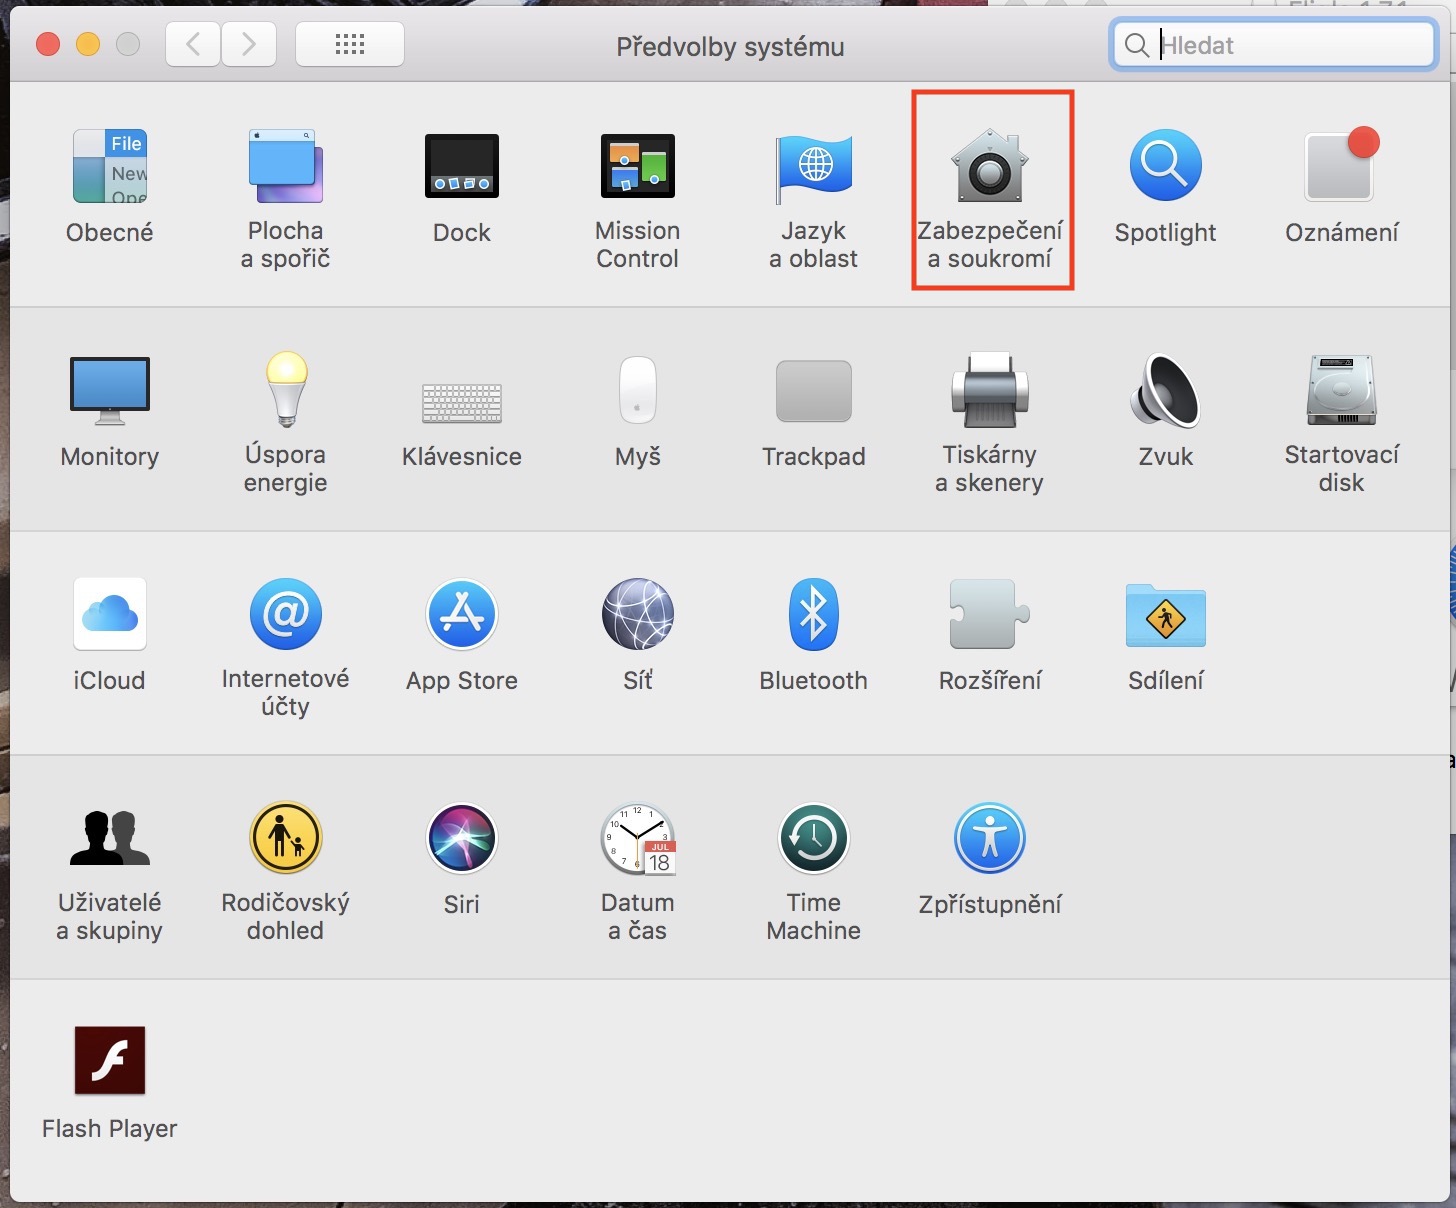The width and height of the screenshot is (1456, 1208).
Task: Close the Předvolby systému window
Action: (x=48, y=44)
